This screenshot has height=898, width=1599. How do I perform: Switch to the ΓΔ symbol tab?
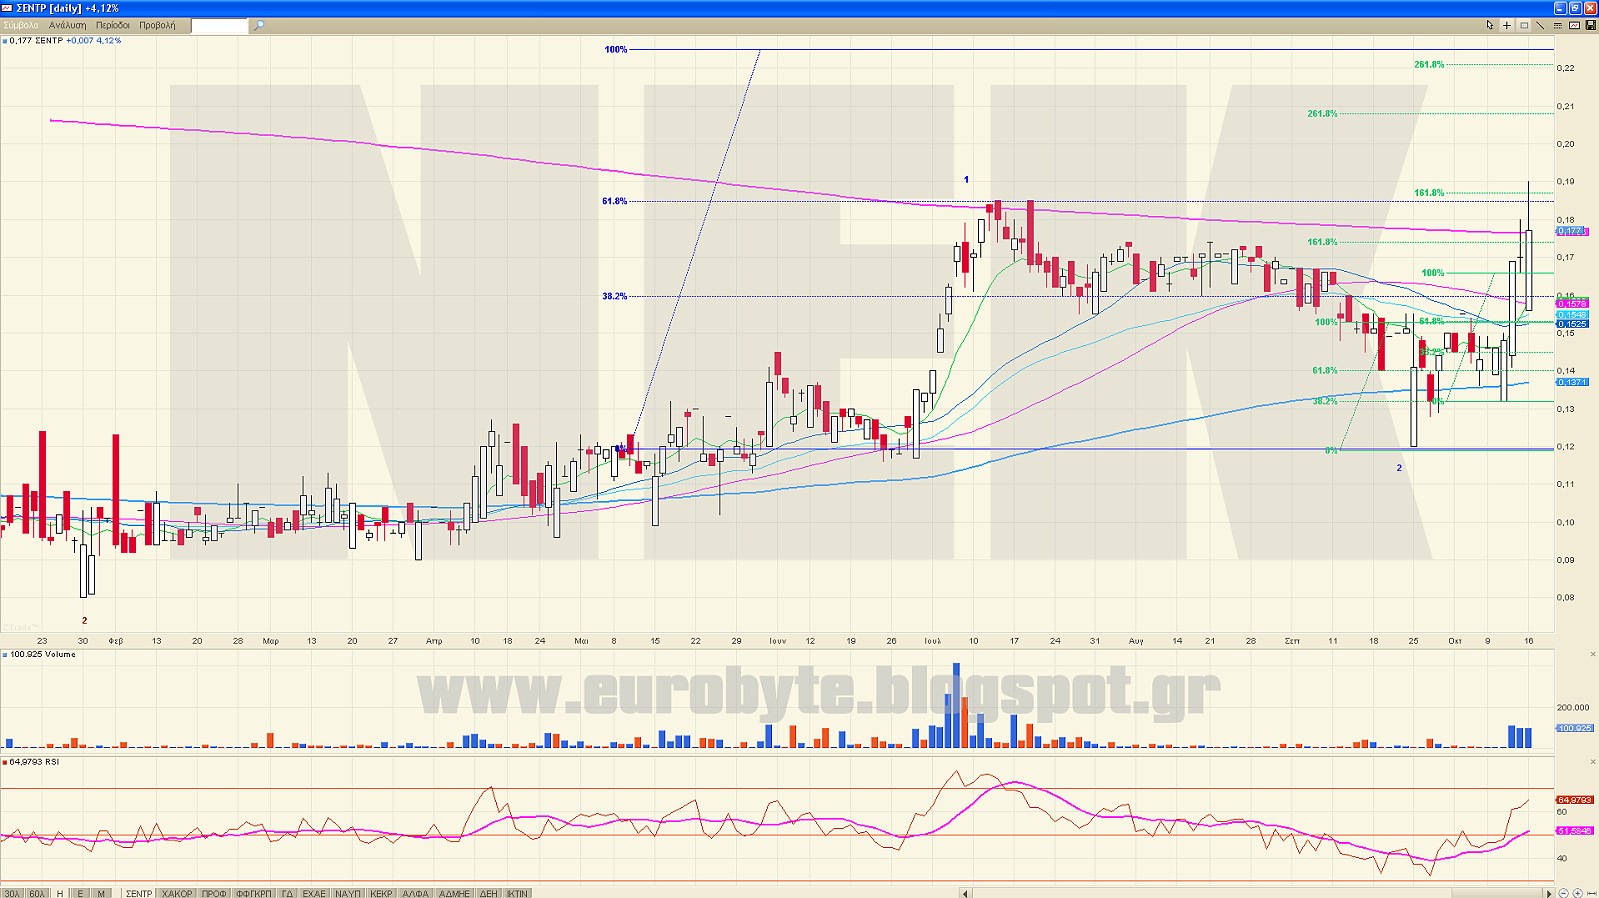[x=287, y=893]
